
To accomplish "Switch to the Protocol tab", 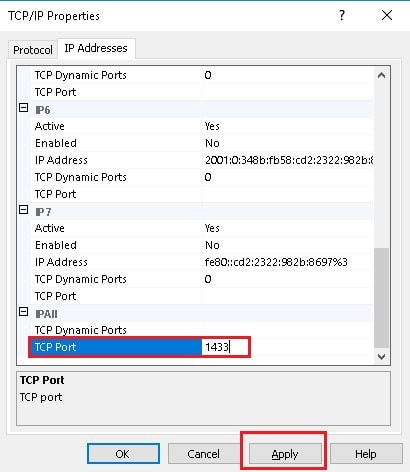I will [33, 50].
